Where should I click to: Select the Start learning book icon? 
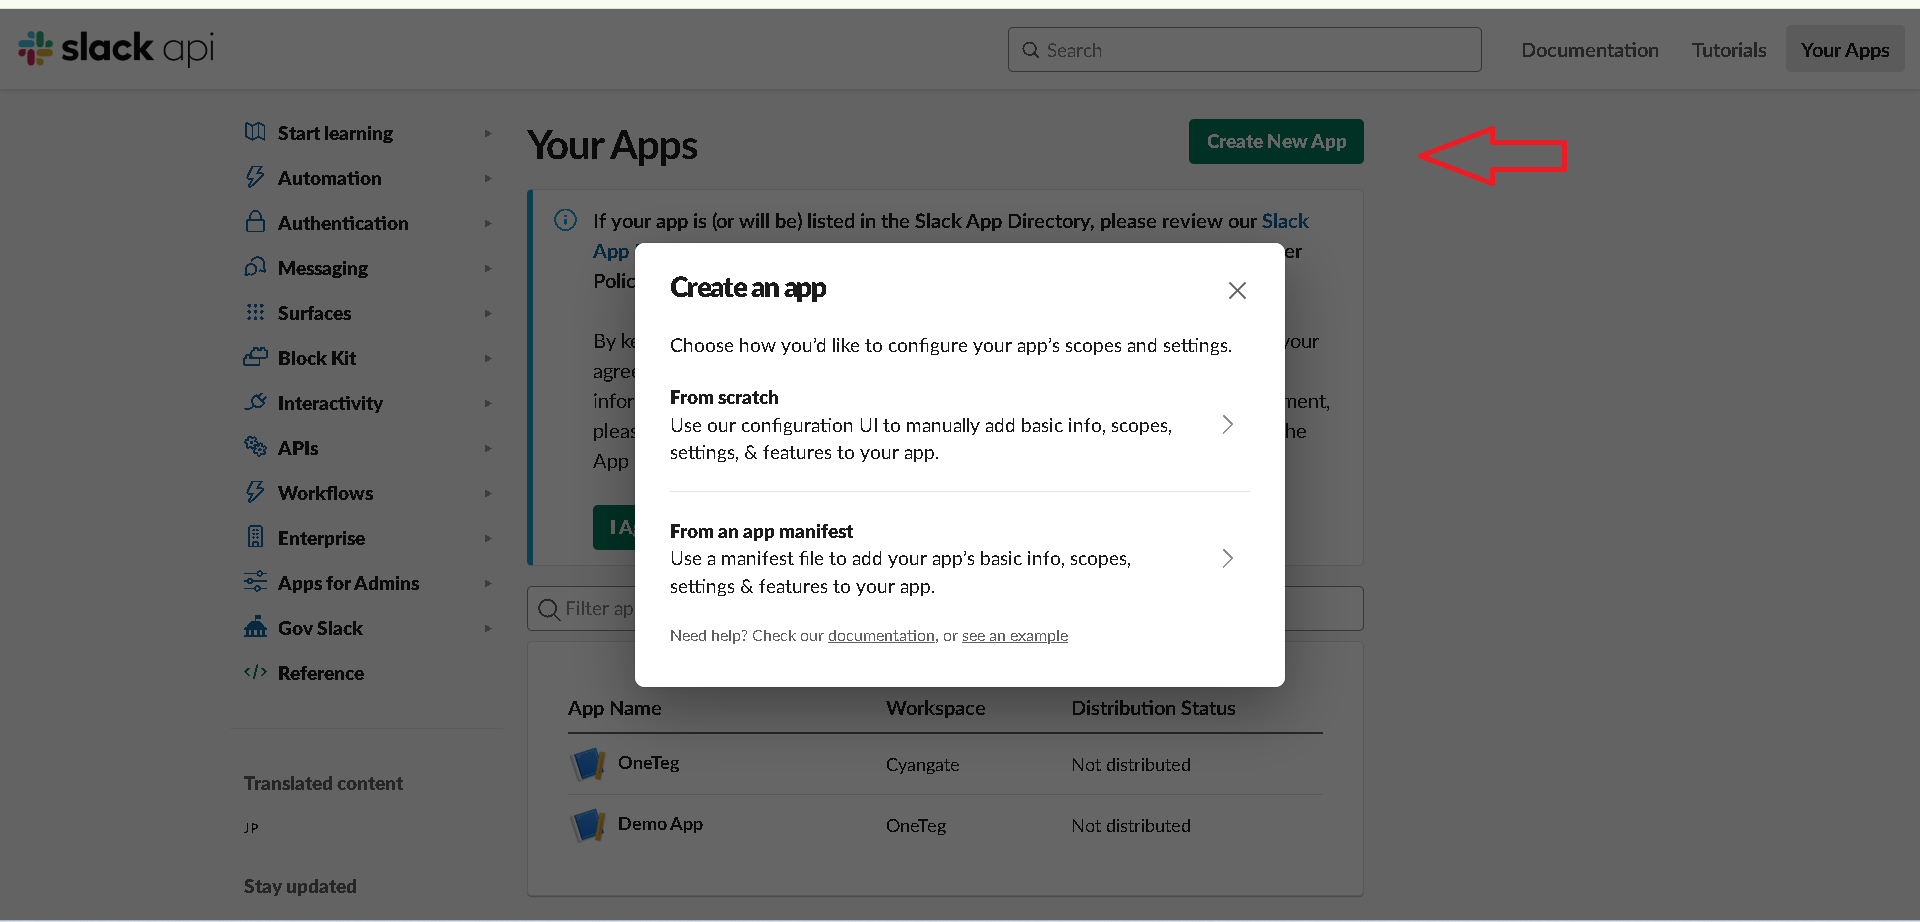click(x=256, y=132)
